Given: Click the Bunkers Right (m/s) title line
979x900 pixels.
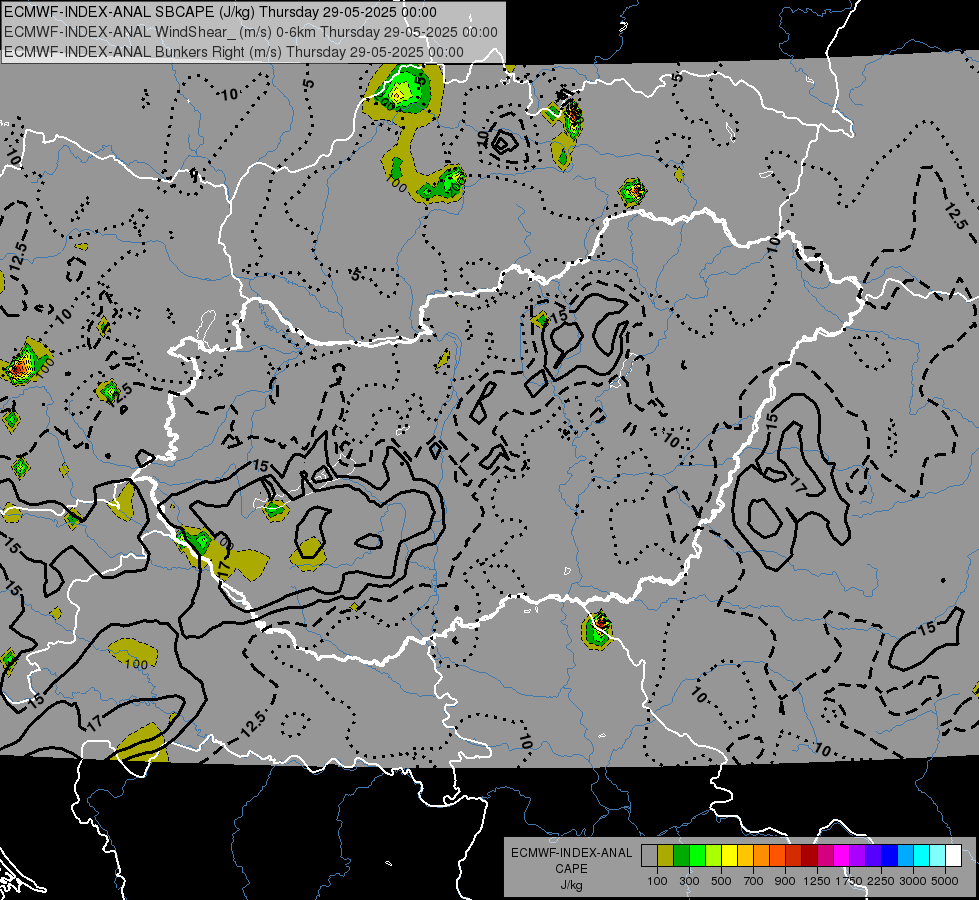Looking at the screenshot, I should coord(234,52).
